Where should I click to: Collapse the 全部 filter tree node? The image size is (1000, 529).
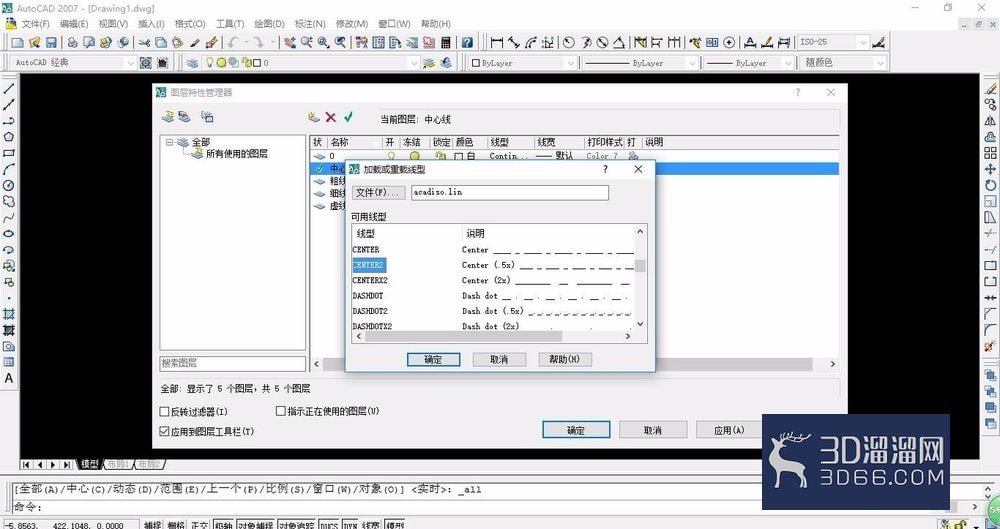click(170, 143)
